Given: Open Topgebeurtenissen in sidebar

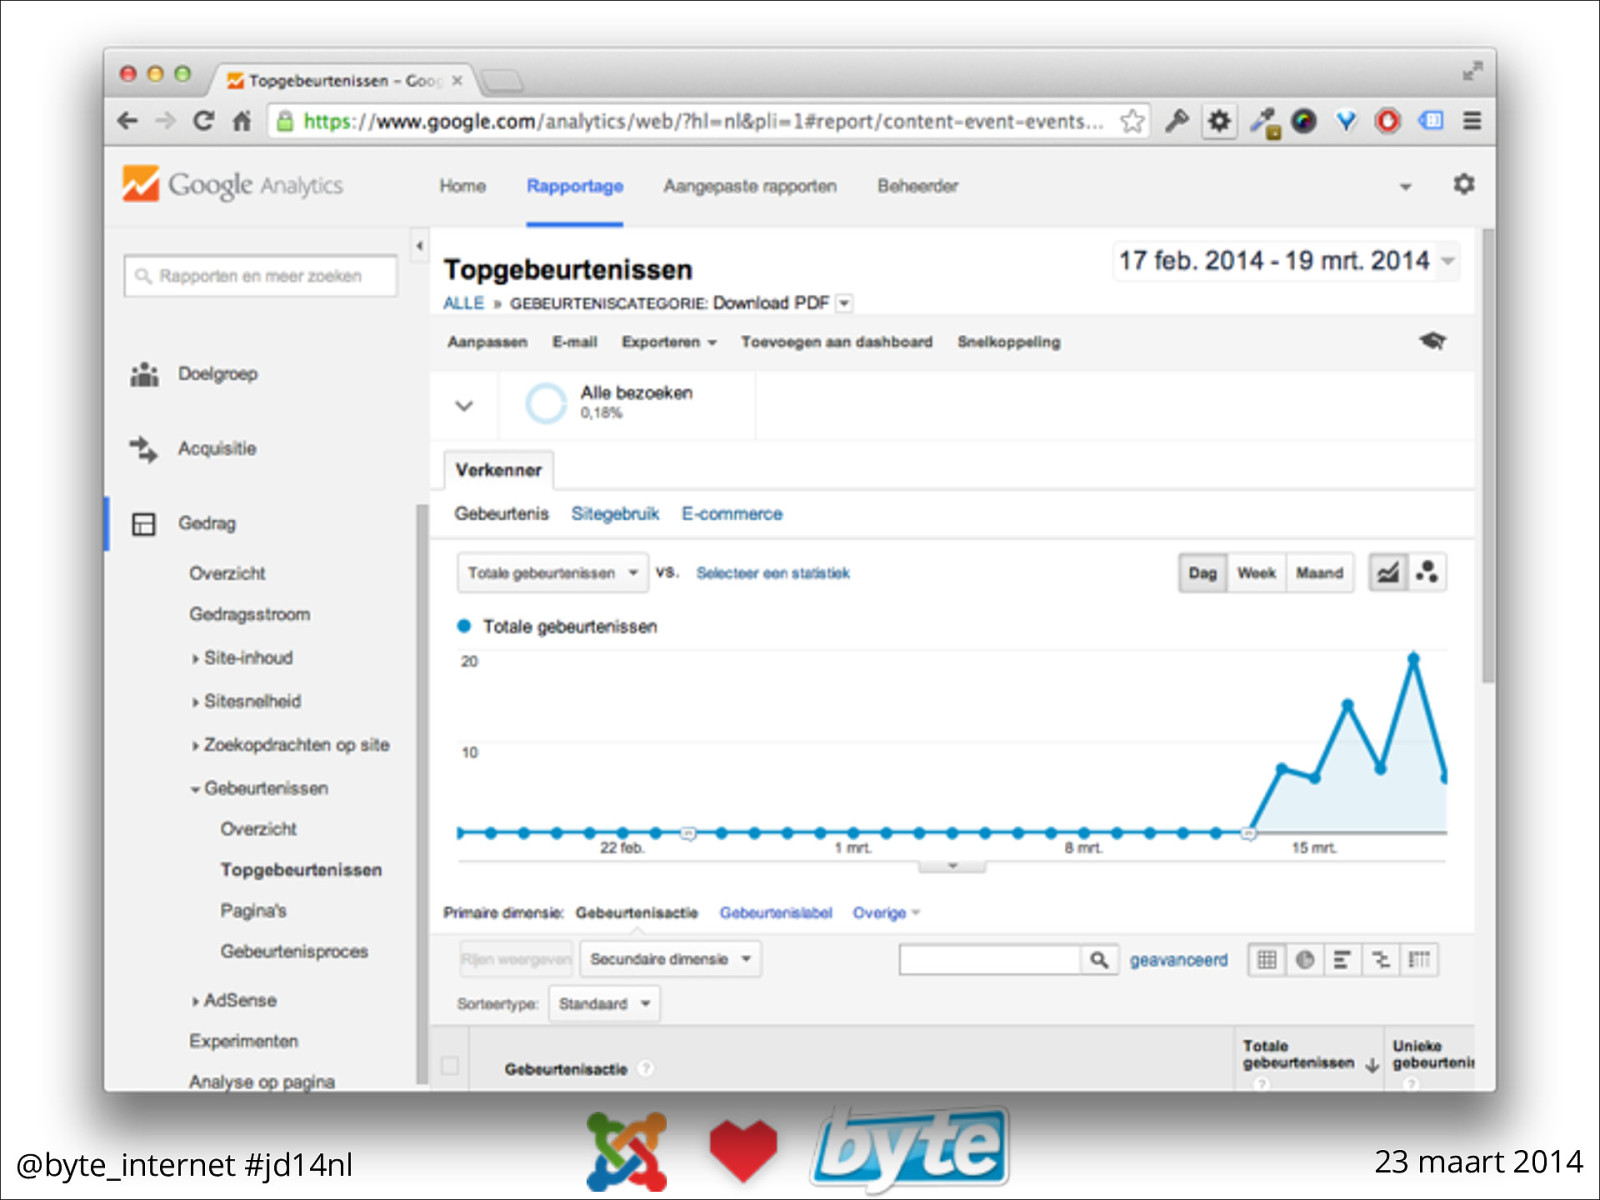Looking at the screenshot, I should [x=301, y=870].
